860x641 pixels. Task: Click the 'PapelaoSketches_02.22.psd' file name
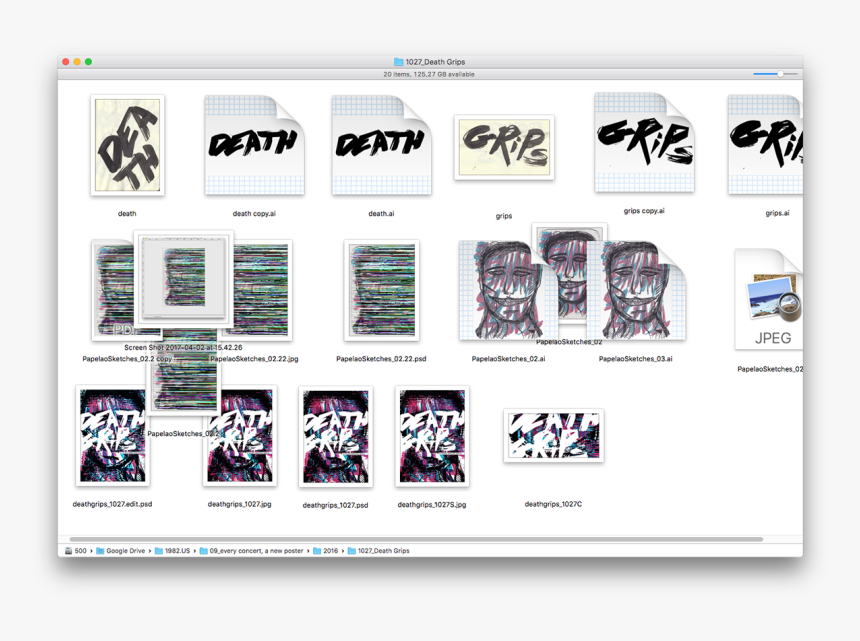[381, 359]
